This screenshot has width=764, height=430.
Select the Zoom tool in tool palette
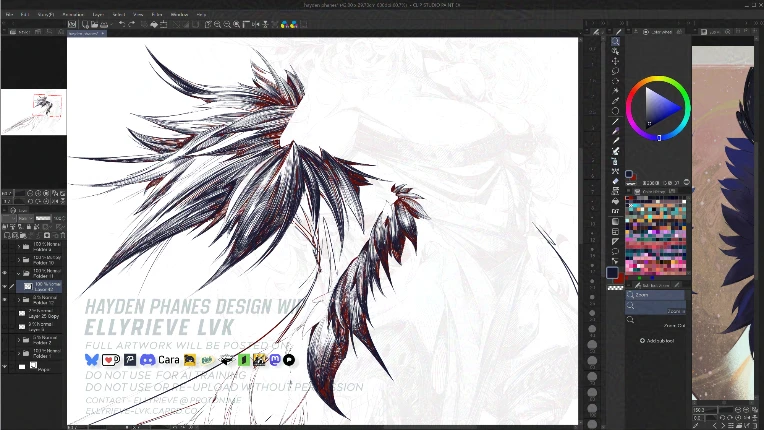[615, 41]
